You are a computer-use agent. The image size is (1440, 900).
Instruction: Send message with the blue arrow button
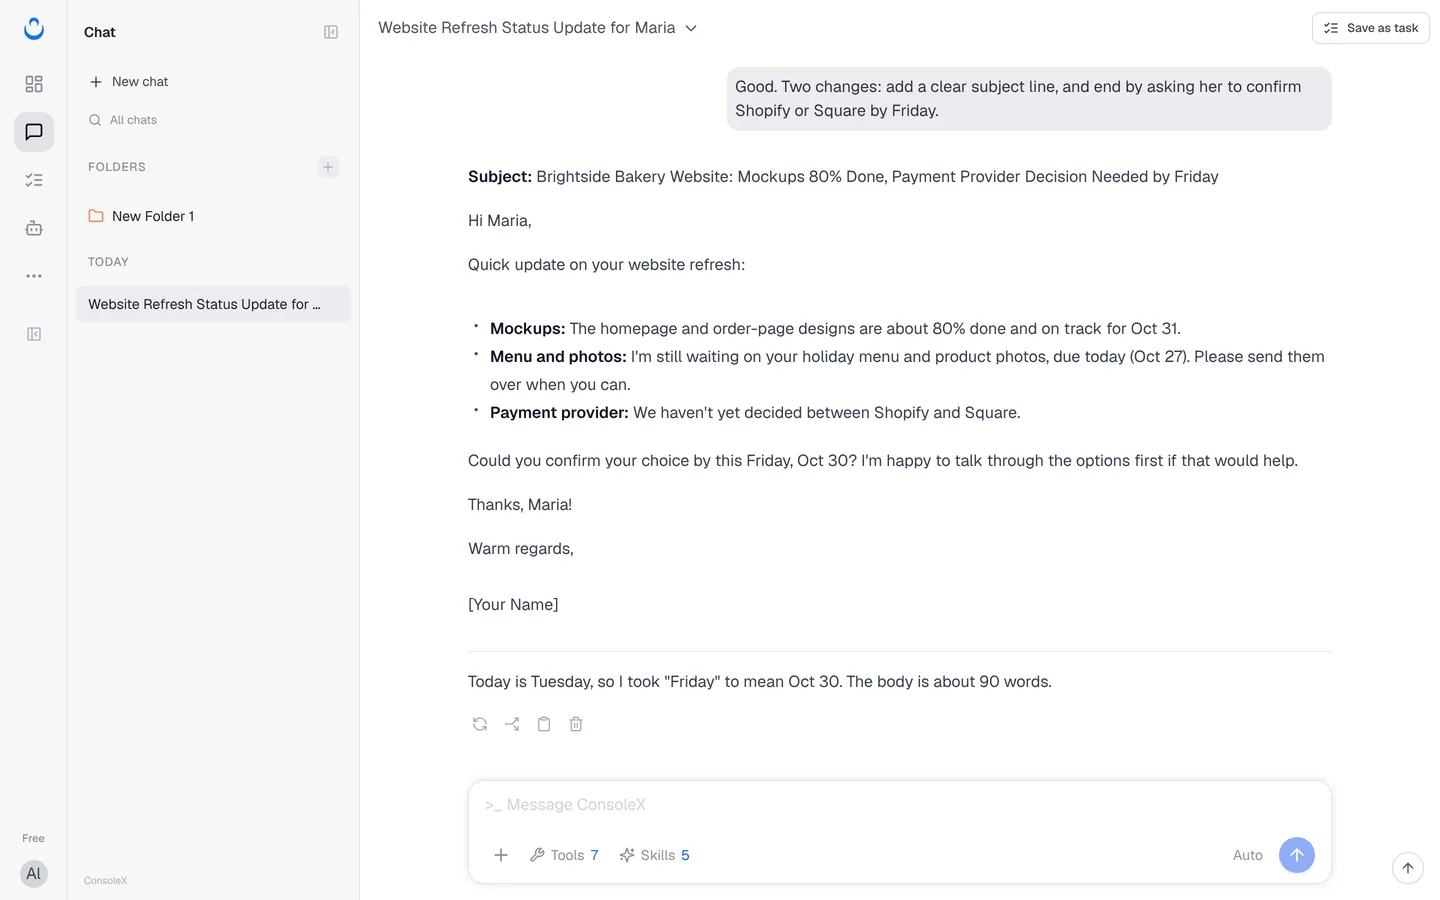[x=1297, y=855]
